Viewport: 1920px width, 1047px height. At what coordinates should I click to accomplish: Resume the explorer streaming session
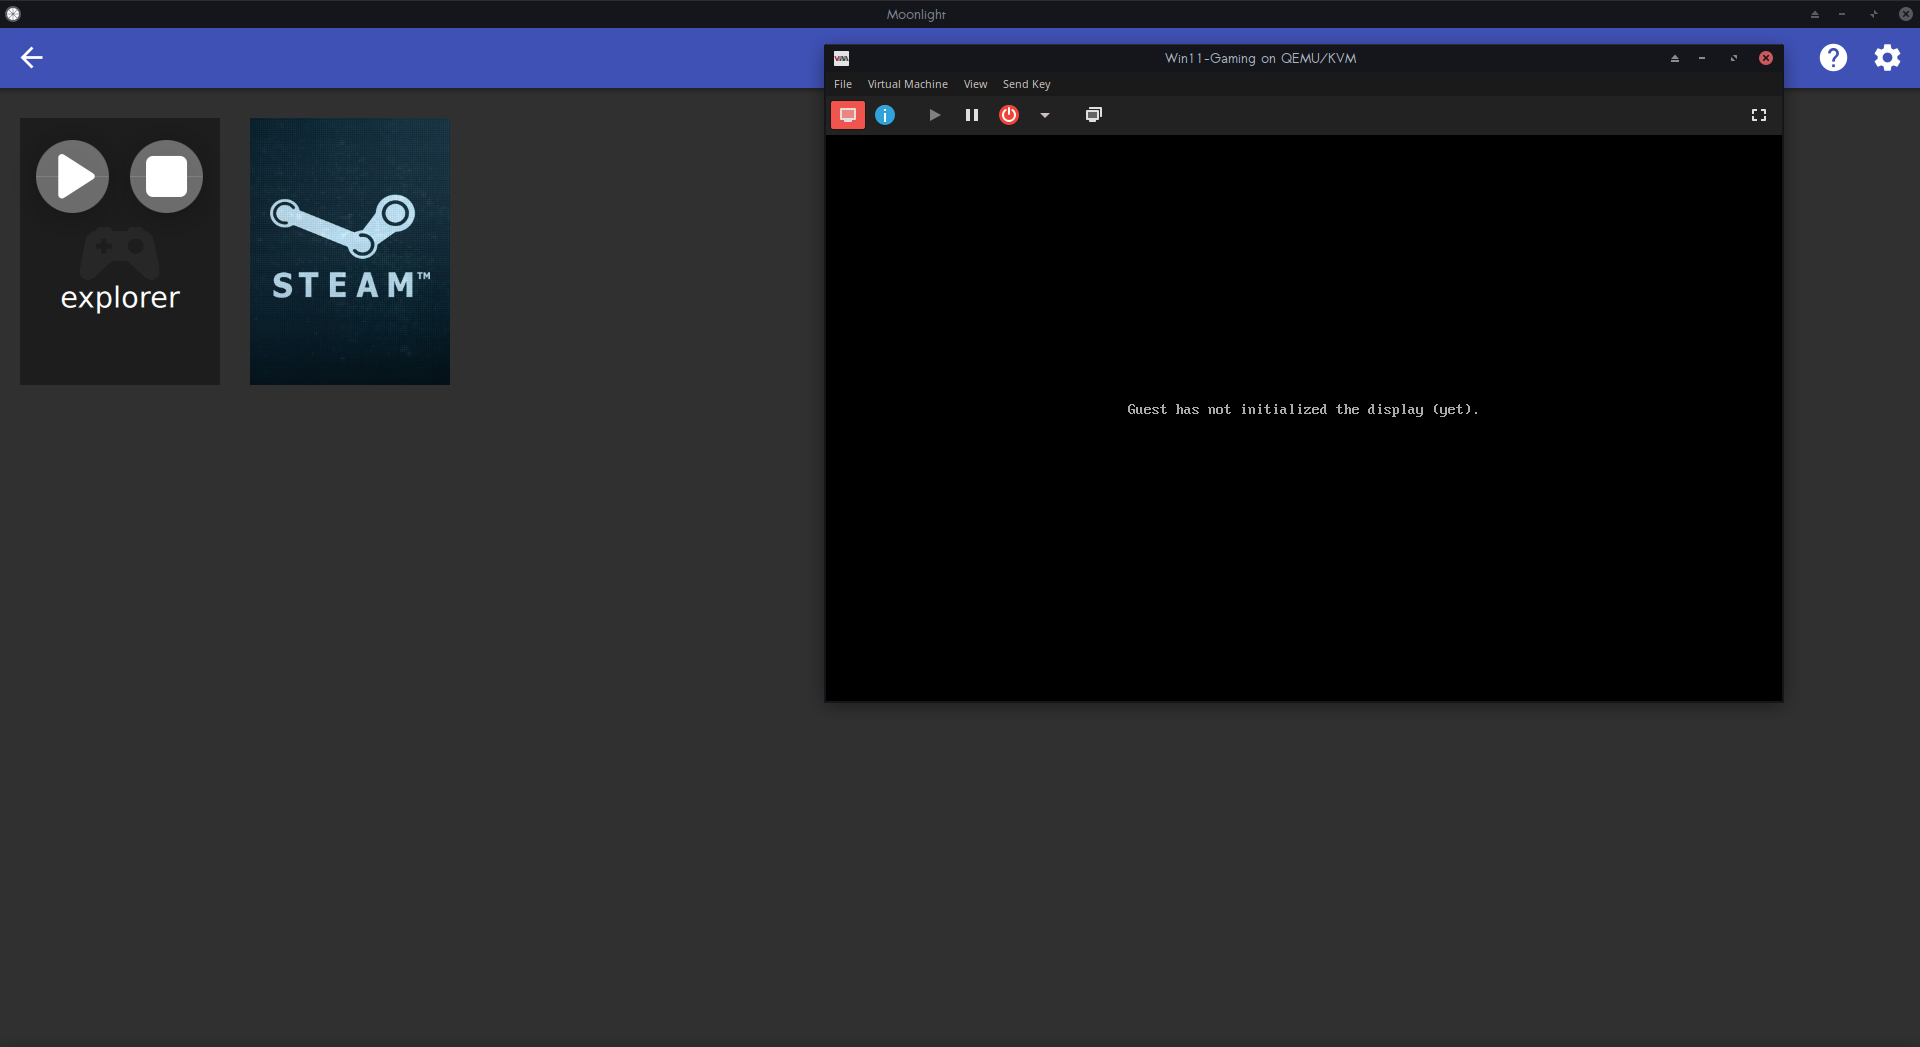73,177
